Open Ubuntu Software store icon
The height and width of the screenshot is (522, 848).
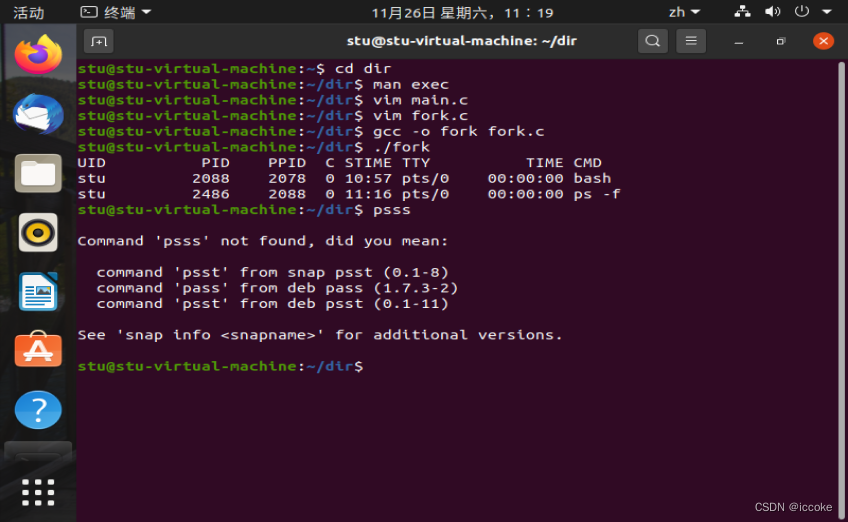(x=38, y=350)
